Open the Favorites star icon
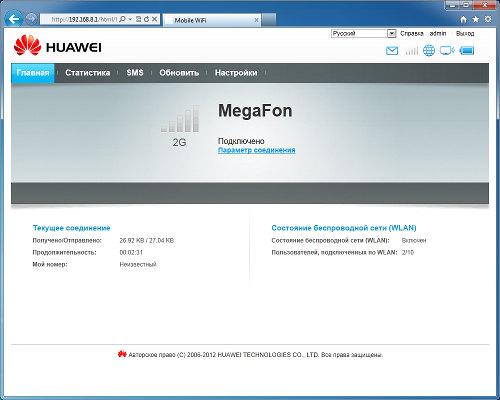500x400 pixels. click(476, 19)
